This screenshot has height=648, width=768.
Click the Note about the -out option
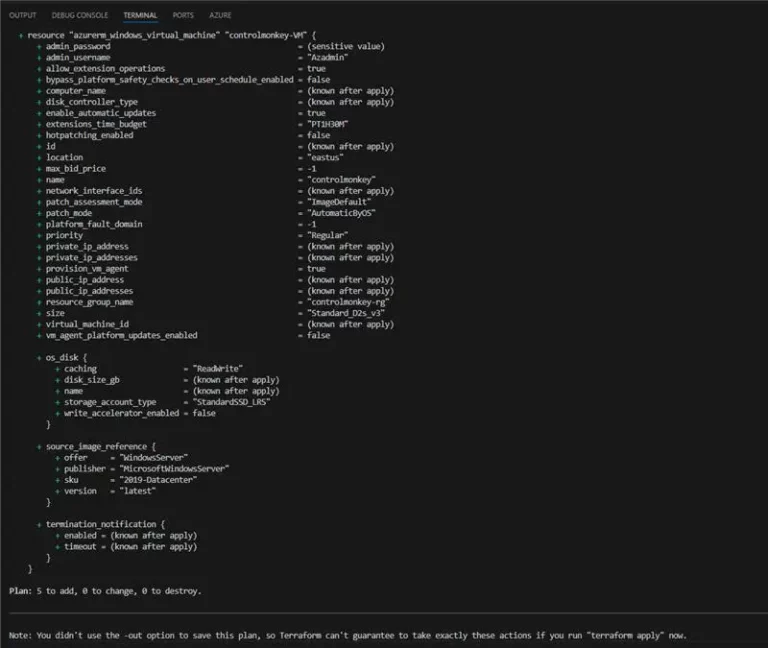[347, 635]
